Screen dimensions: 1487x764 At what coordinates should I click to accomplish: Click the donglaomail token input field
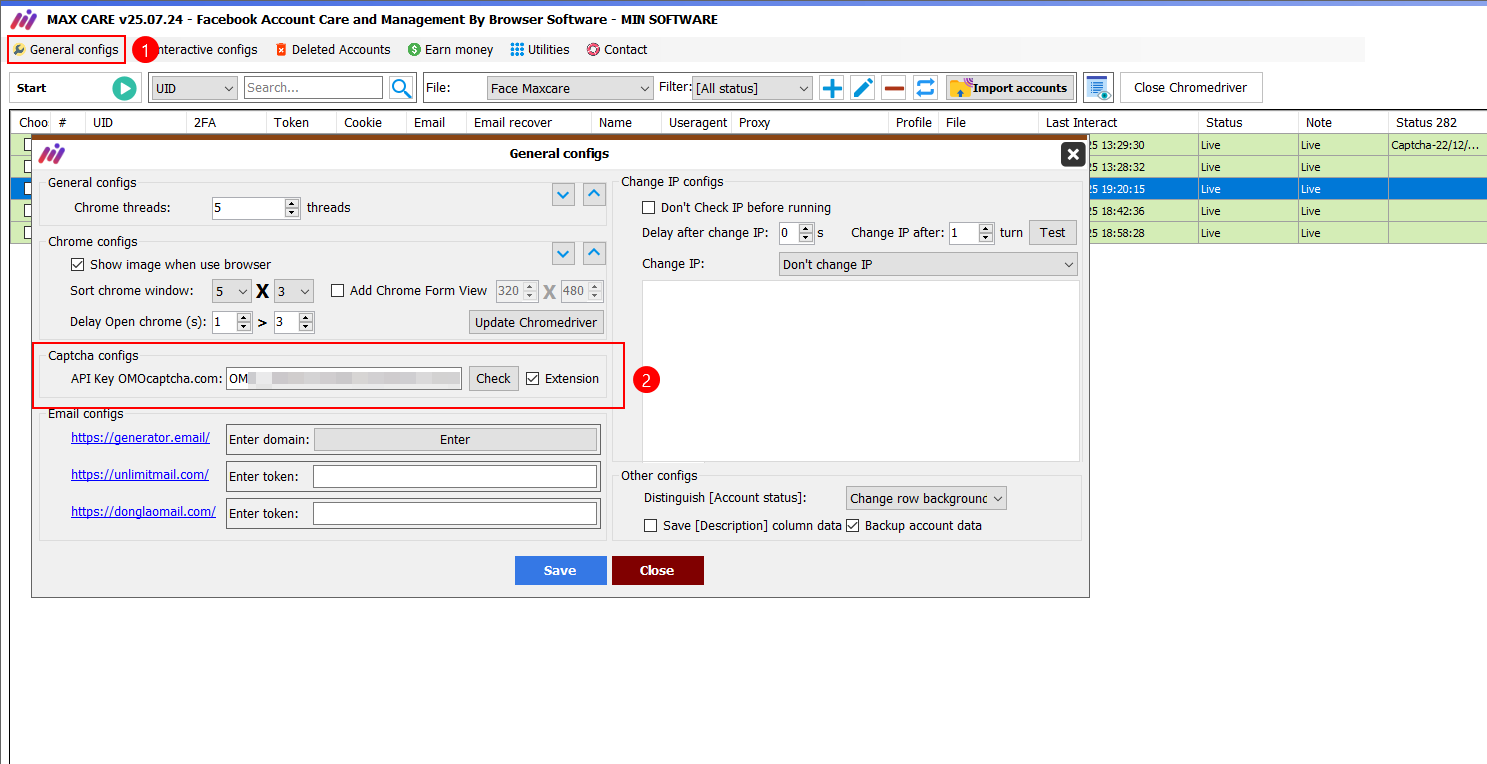[455, 514]
